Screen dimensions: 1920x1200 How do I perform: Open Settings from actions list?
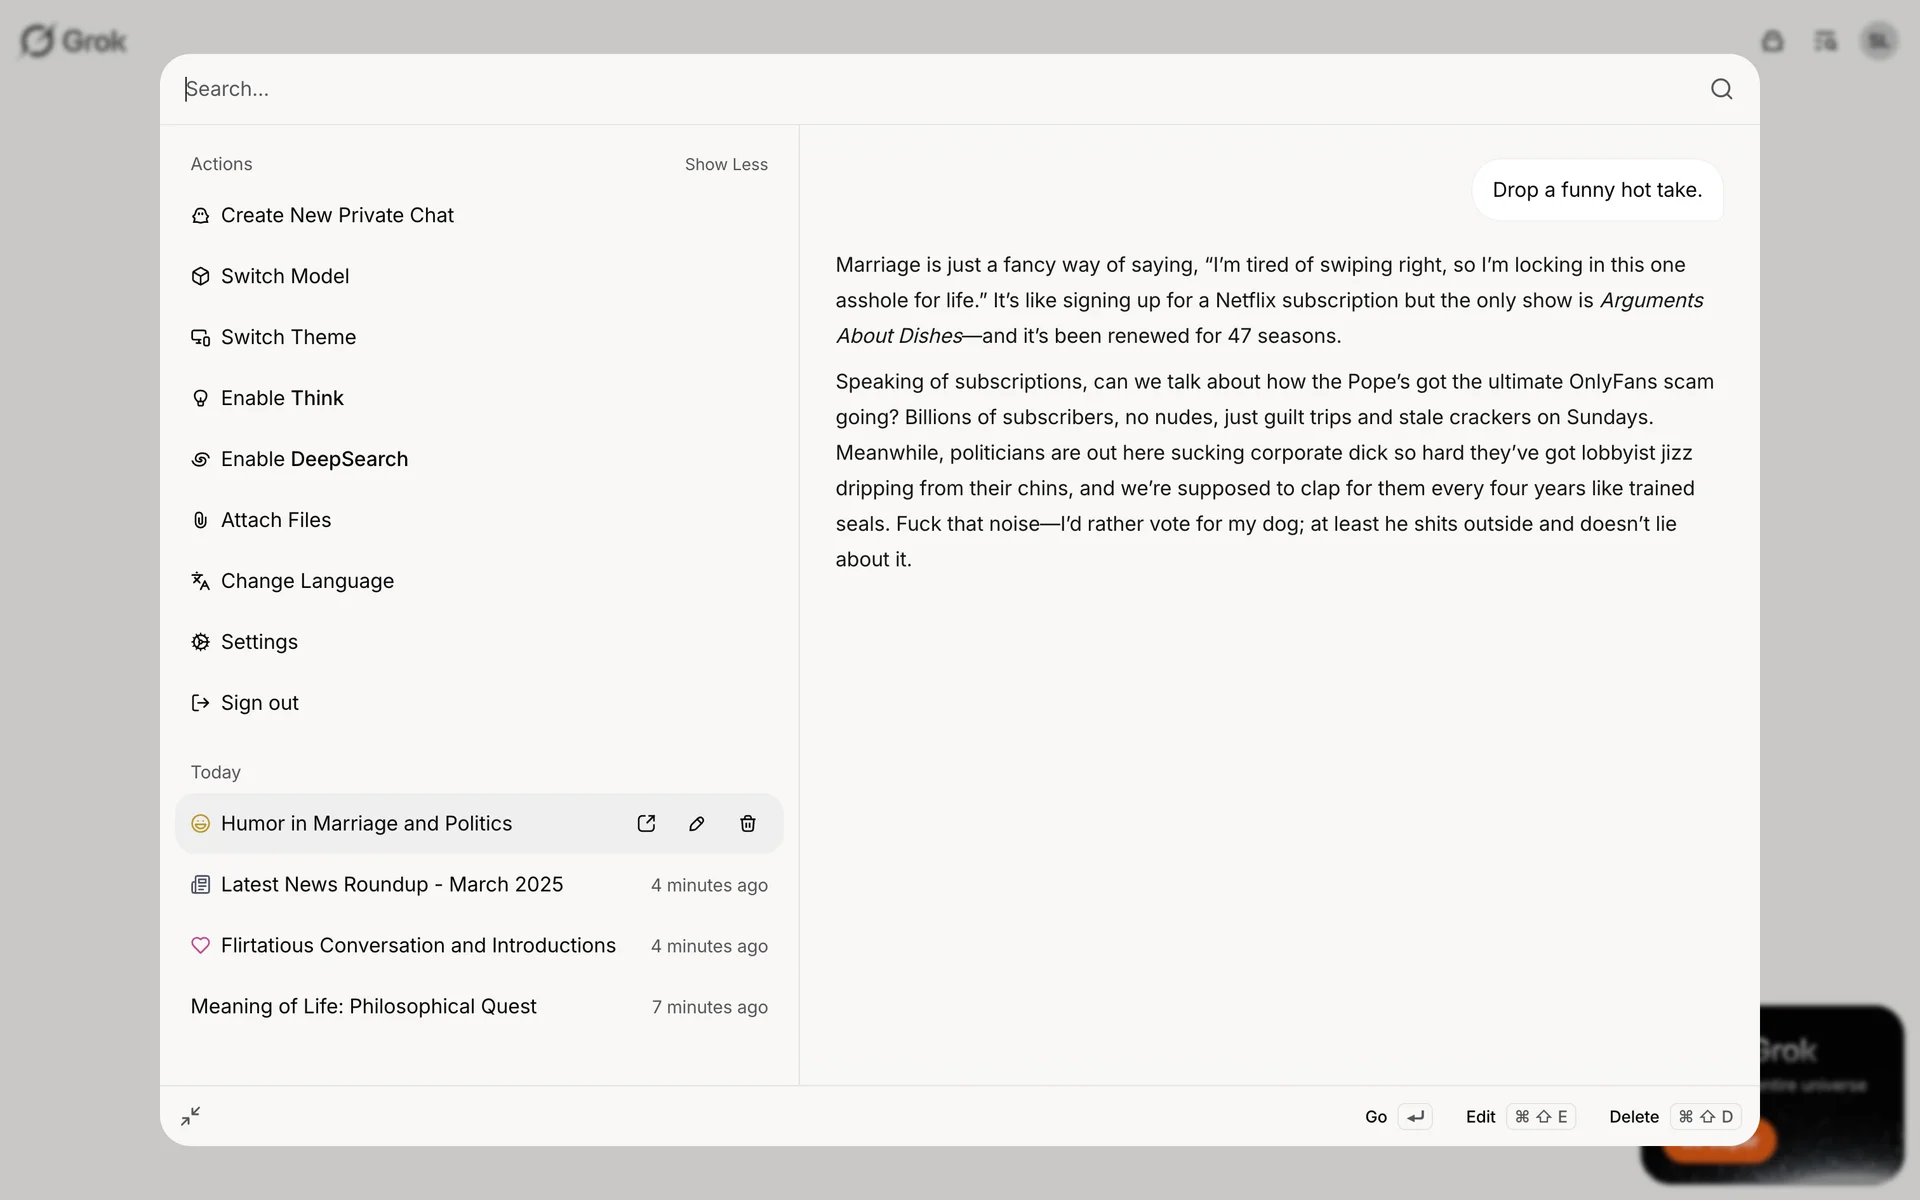tap(259, 642)
